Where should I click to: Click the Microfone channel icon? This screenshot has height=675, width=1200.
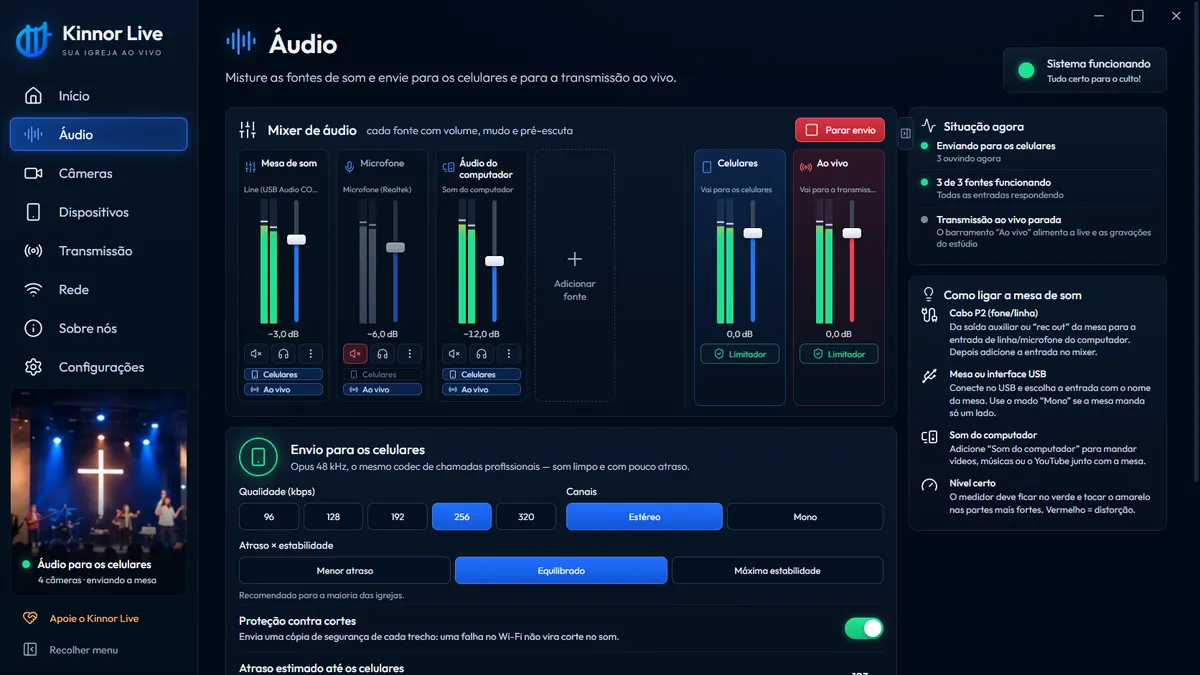[349, 165]
